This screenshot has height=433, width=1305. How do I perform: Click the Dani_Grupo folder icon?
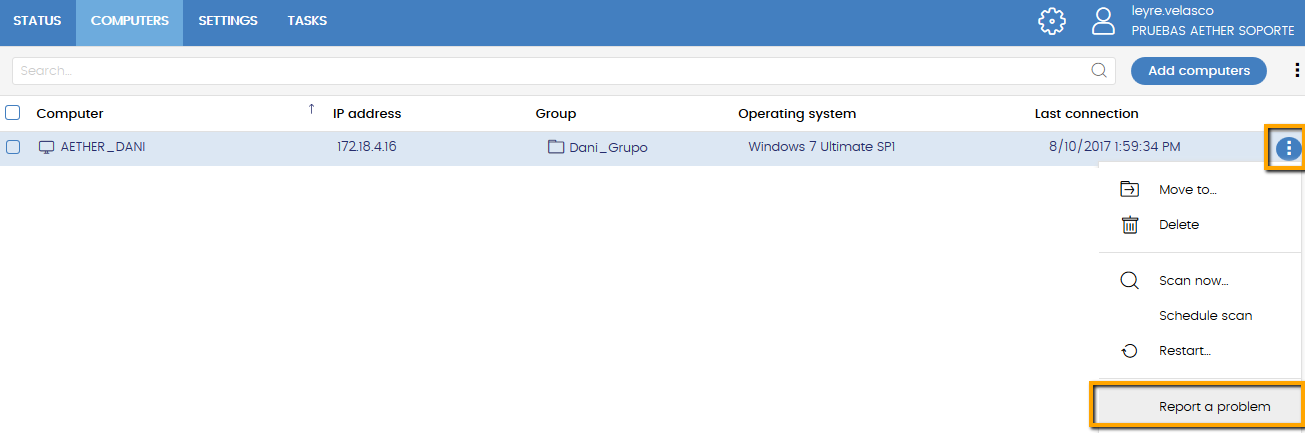coord(556,147)
